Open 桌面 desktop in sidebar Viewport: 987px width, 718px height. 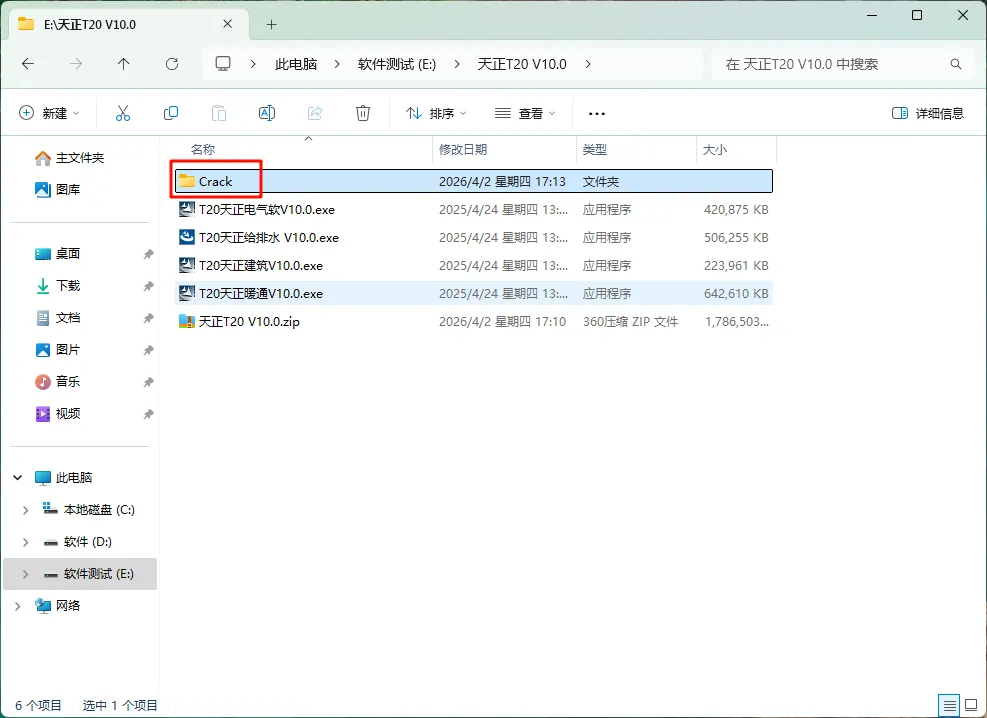58,254
